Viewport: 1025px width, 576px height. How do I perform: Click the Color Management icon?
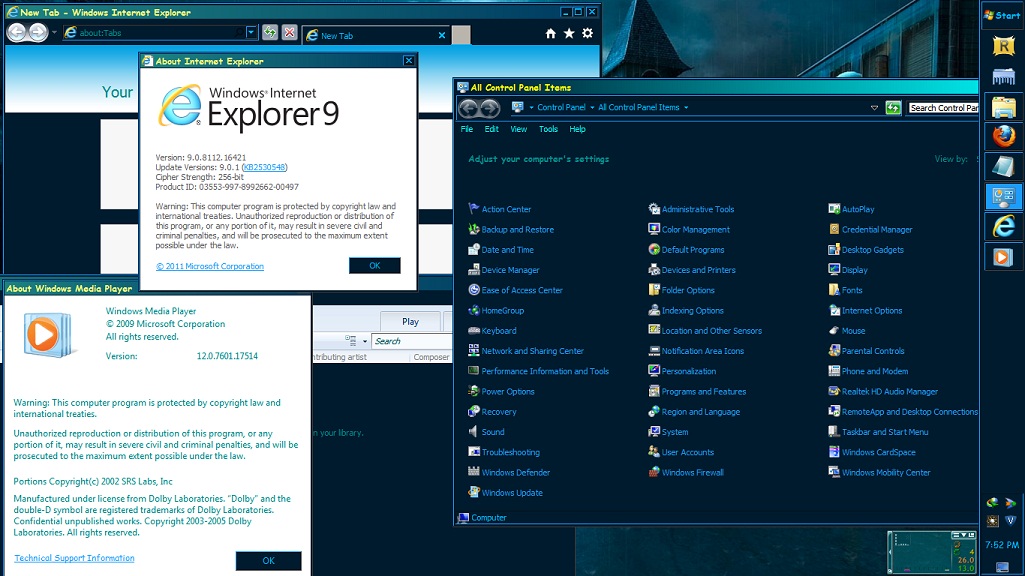[x=654, y=229]
